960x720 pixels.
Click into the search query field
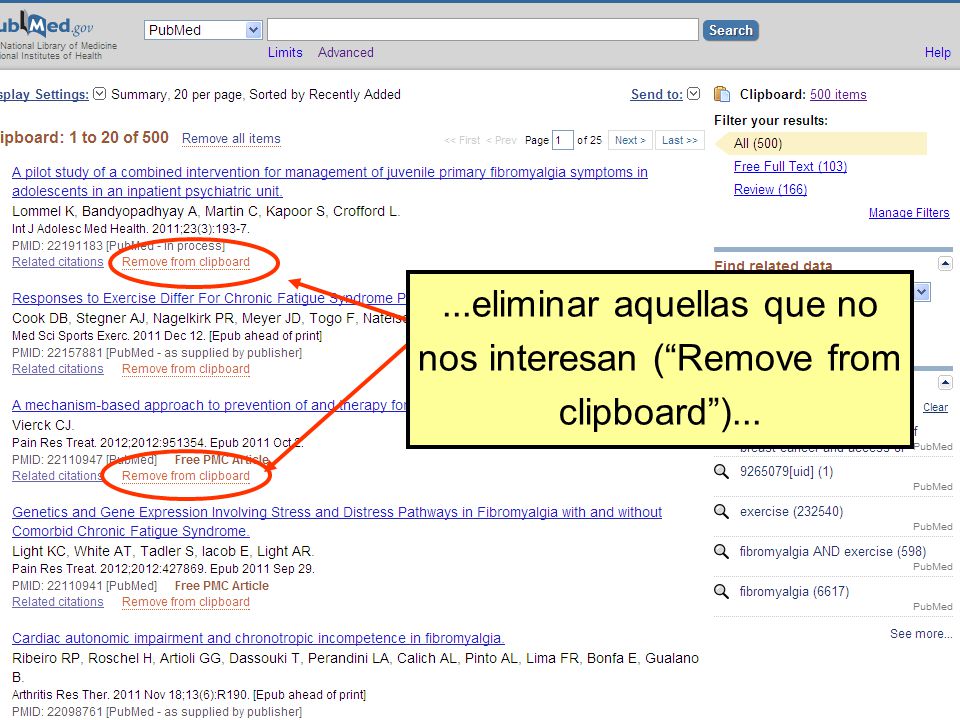point(482,29)
